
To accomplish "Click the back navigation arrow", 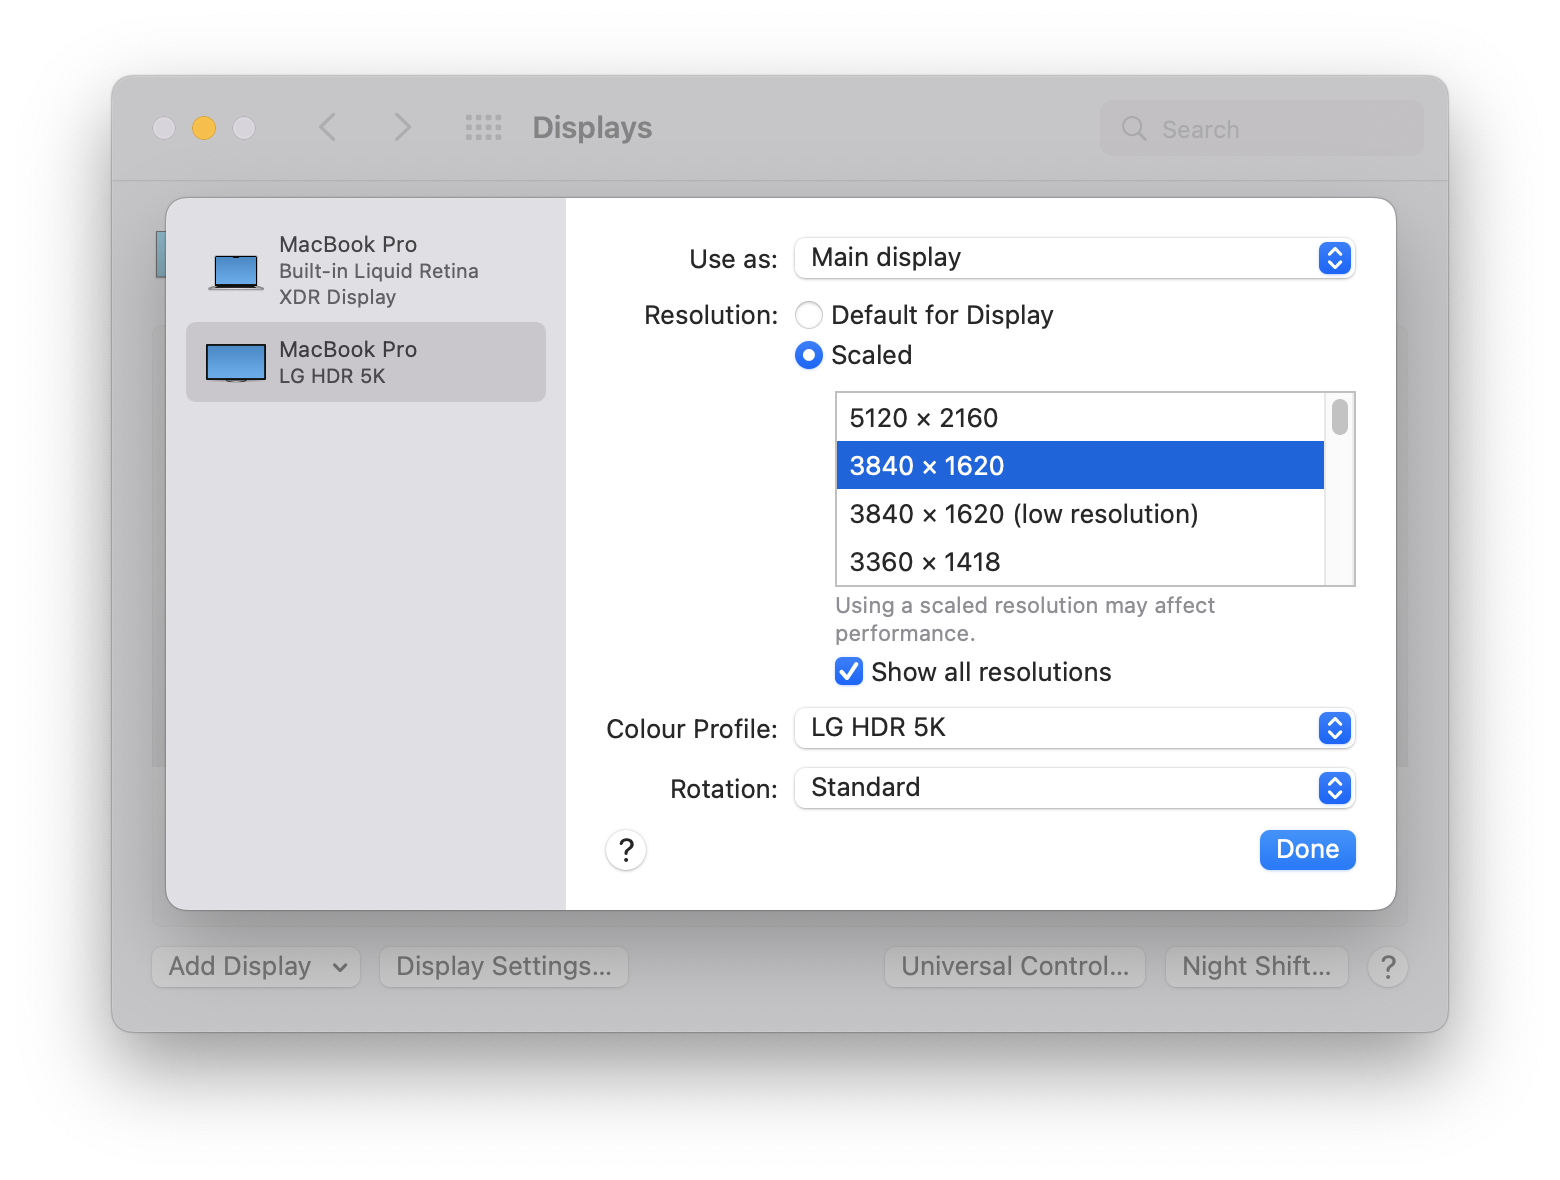I will (327, 127).
